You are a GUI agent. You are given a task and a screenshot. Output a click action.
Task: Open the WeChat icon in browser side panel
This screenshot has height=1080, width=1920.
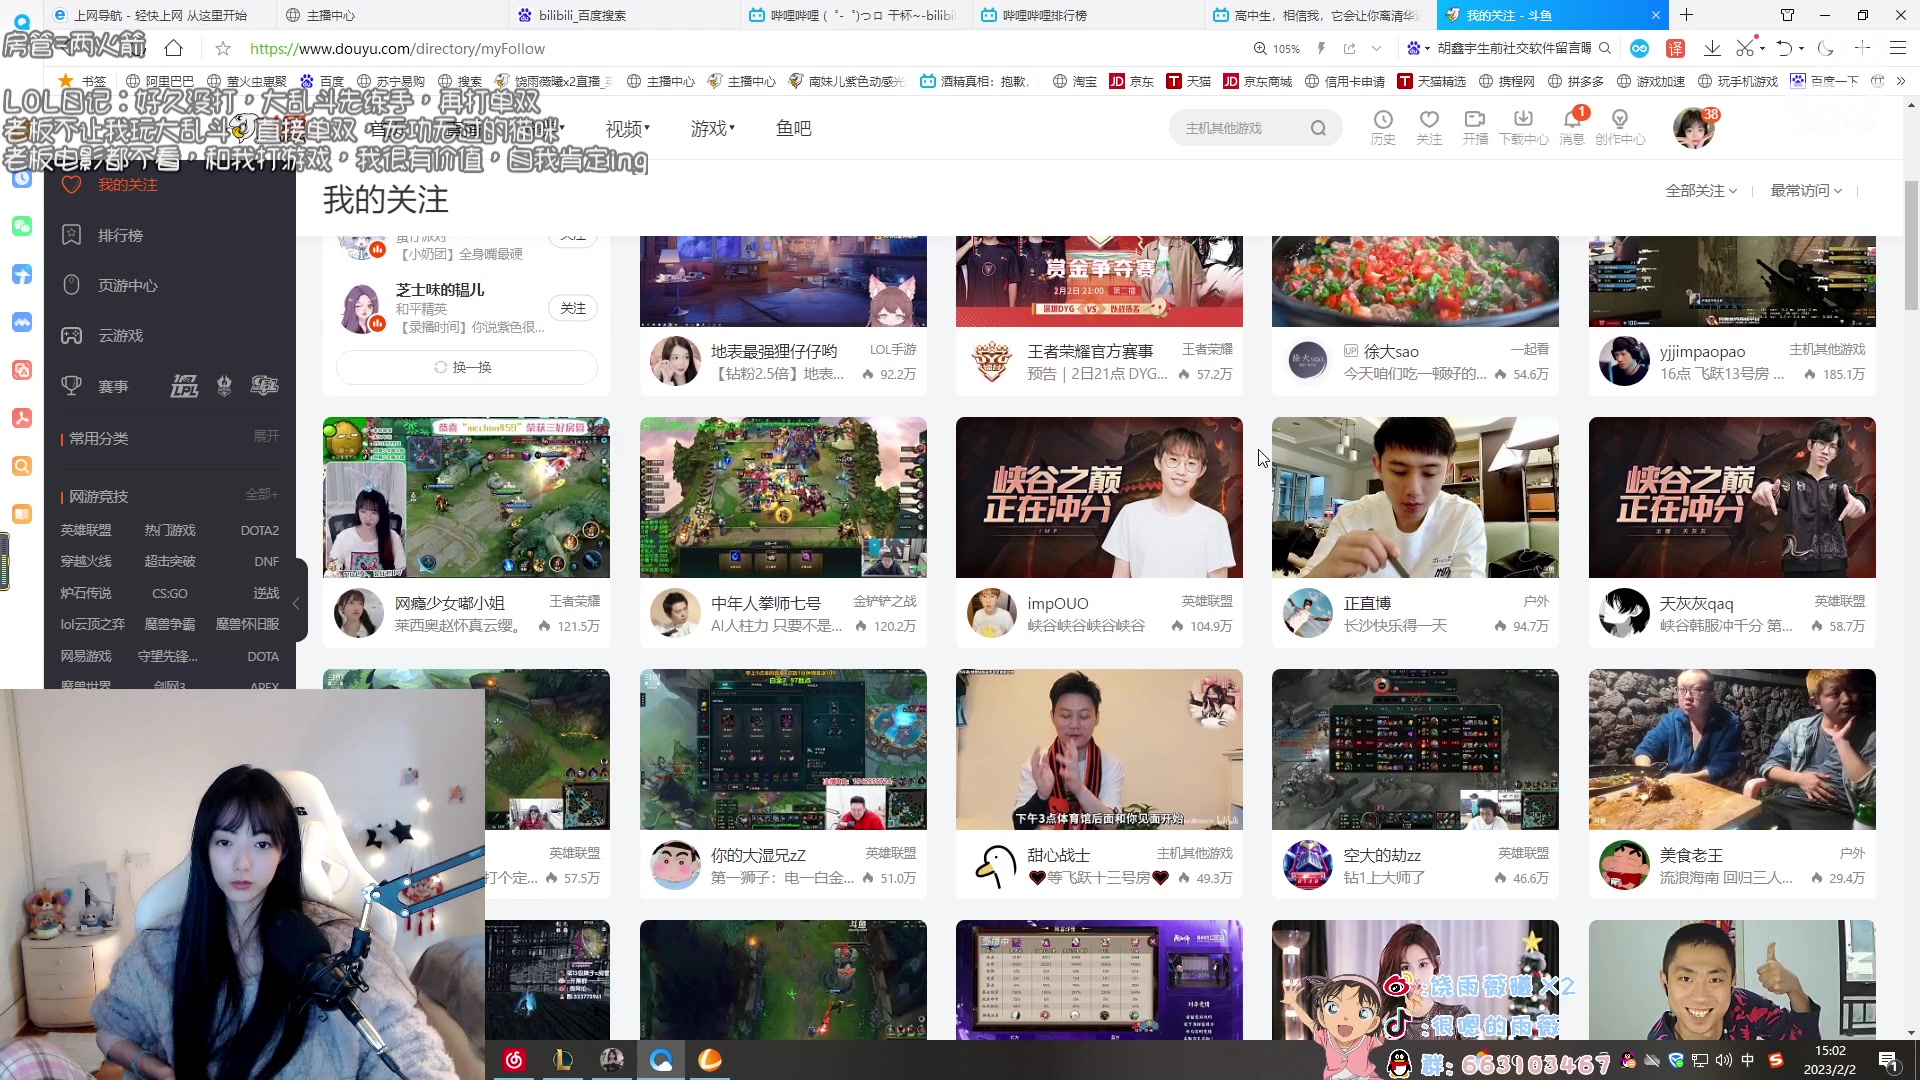click(x=21, y=227)
